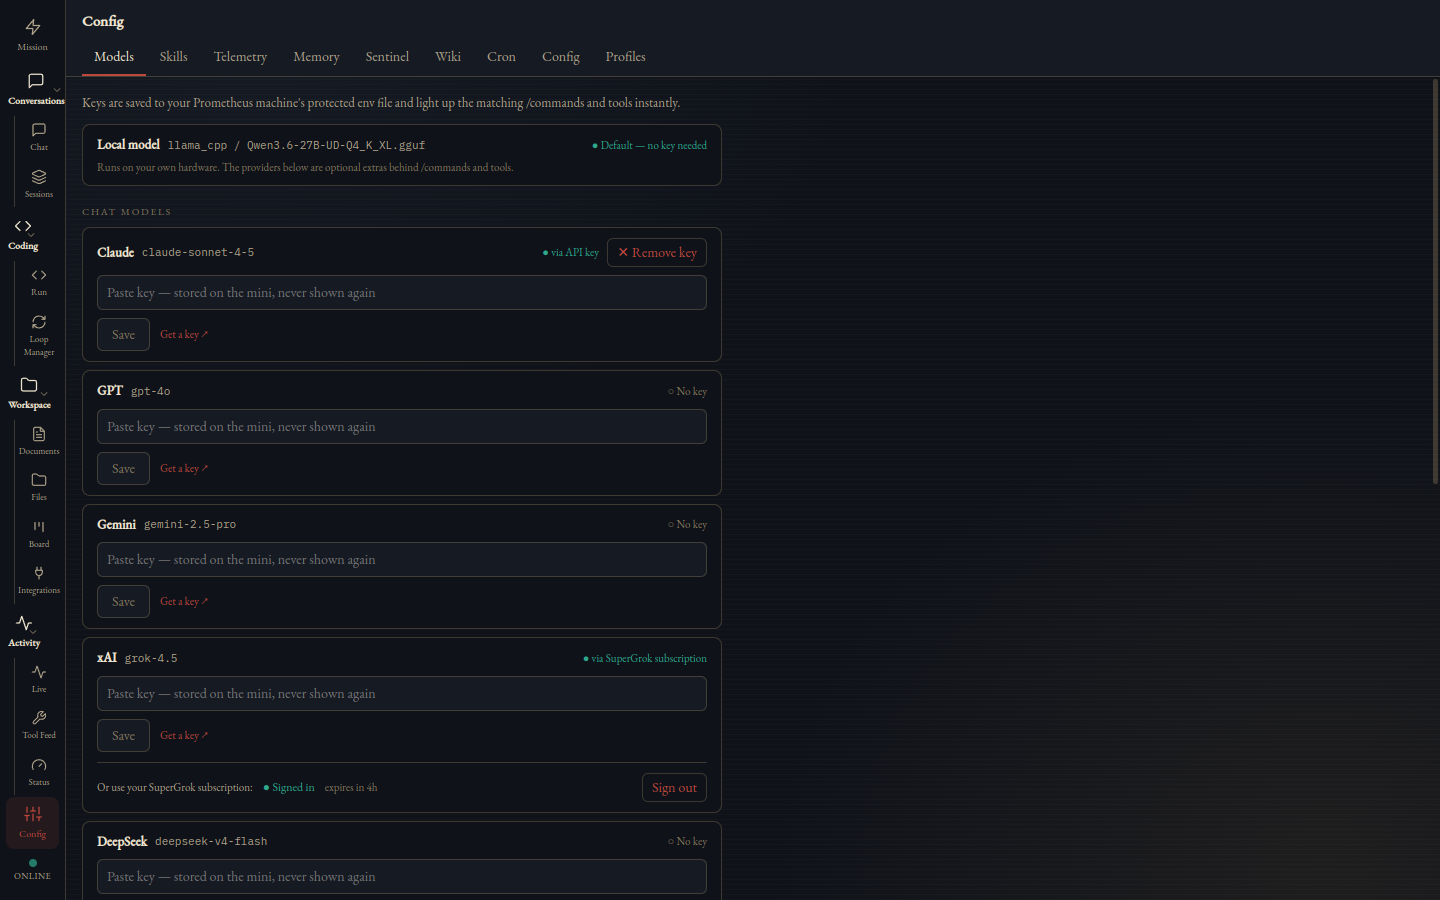1440x900 pixels.
Task: Click the DeepSeek 'No key' status
Action: [x=688, y=842]
